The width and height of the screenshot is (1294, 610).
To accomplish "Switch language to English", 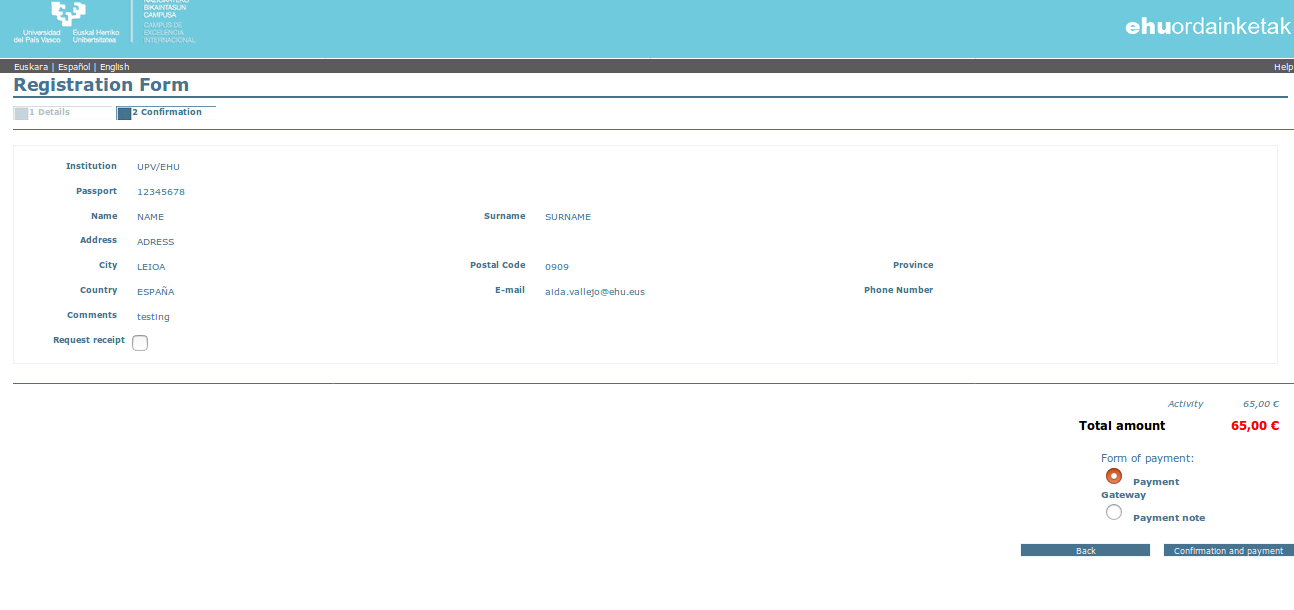I will pyautogui.click(x=114, y=67).
